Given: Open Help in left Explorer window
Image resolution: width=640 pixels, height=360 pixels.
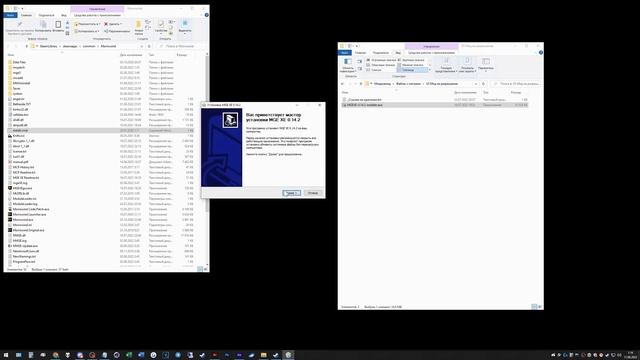Looking at the screenshot, I should click(x=207, y=15).
